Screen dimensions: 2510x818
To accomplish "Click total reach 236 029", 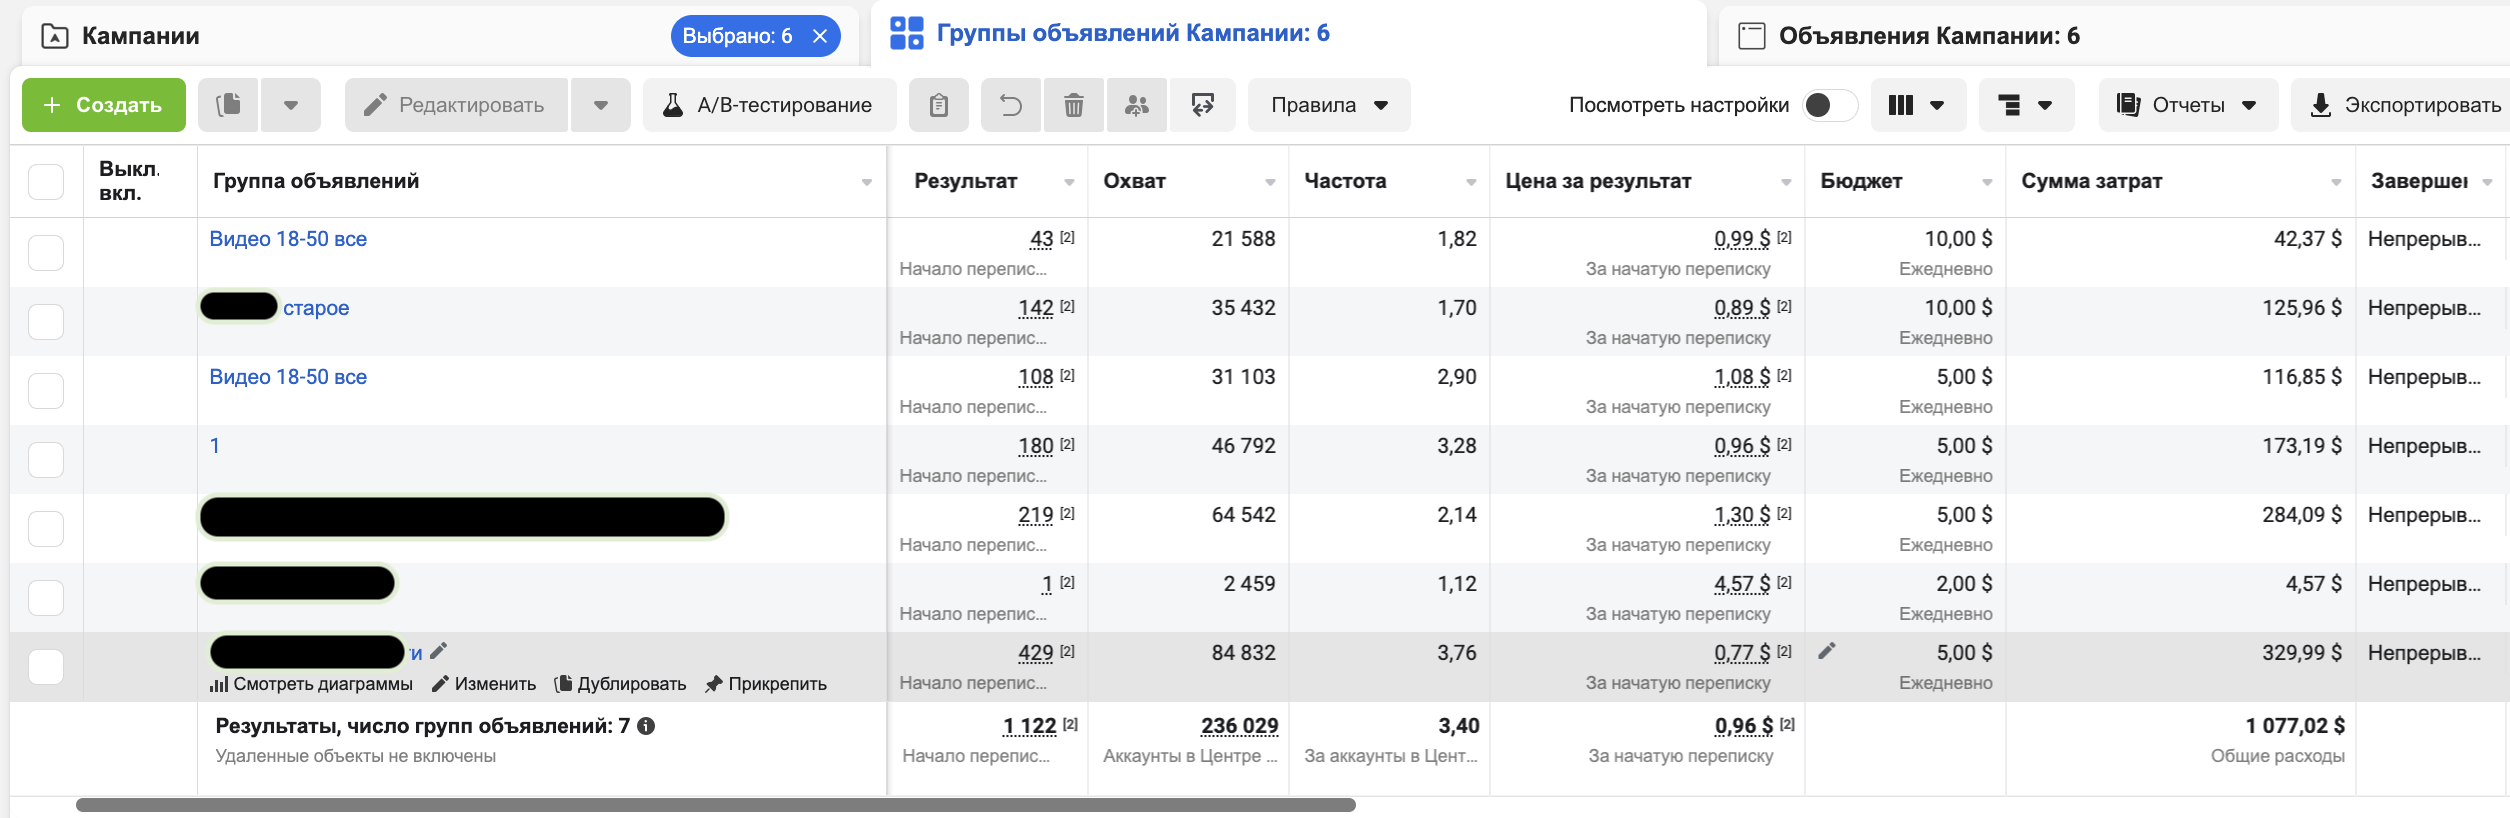I will [x=1239, y=726].
